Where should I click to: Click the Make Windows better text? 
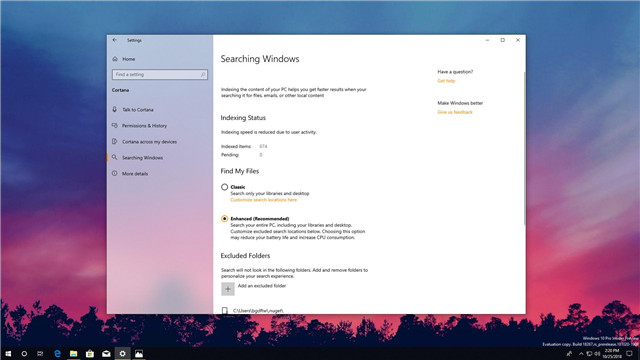coord(460,103)
